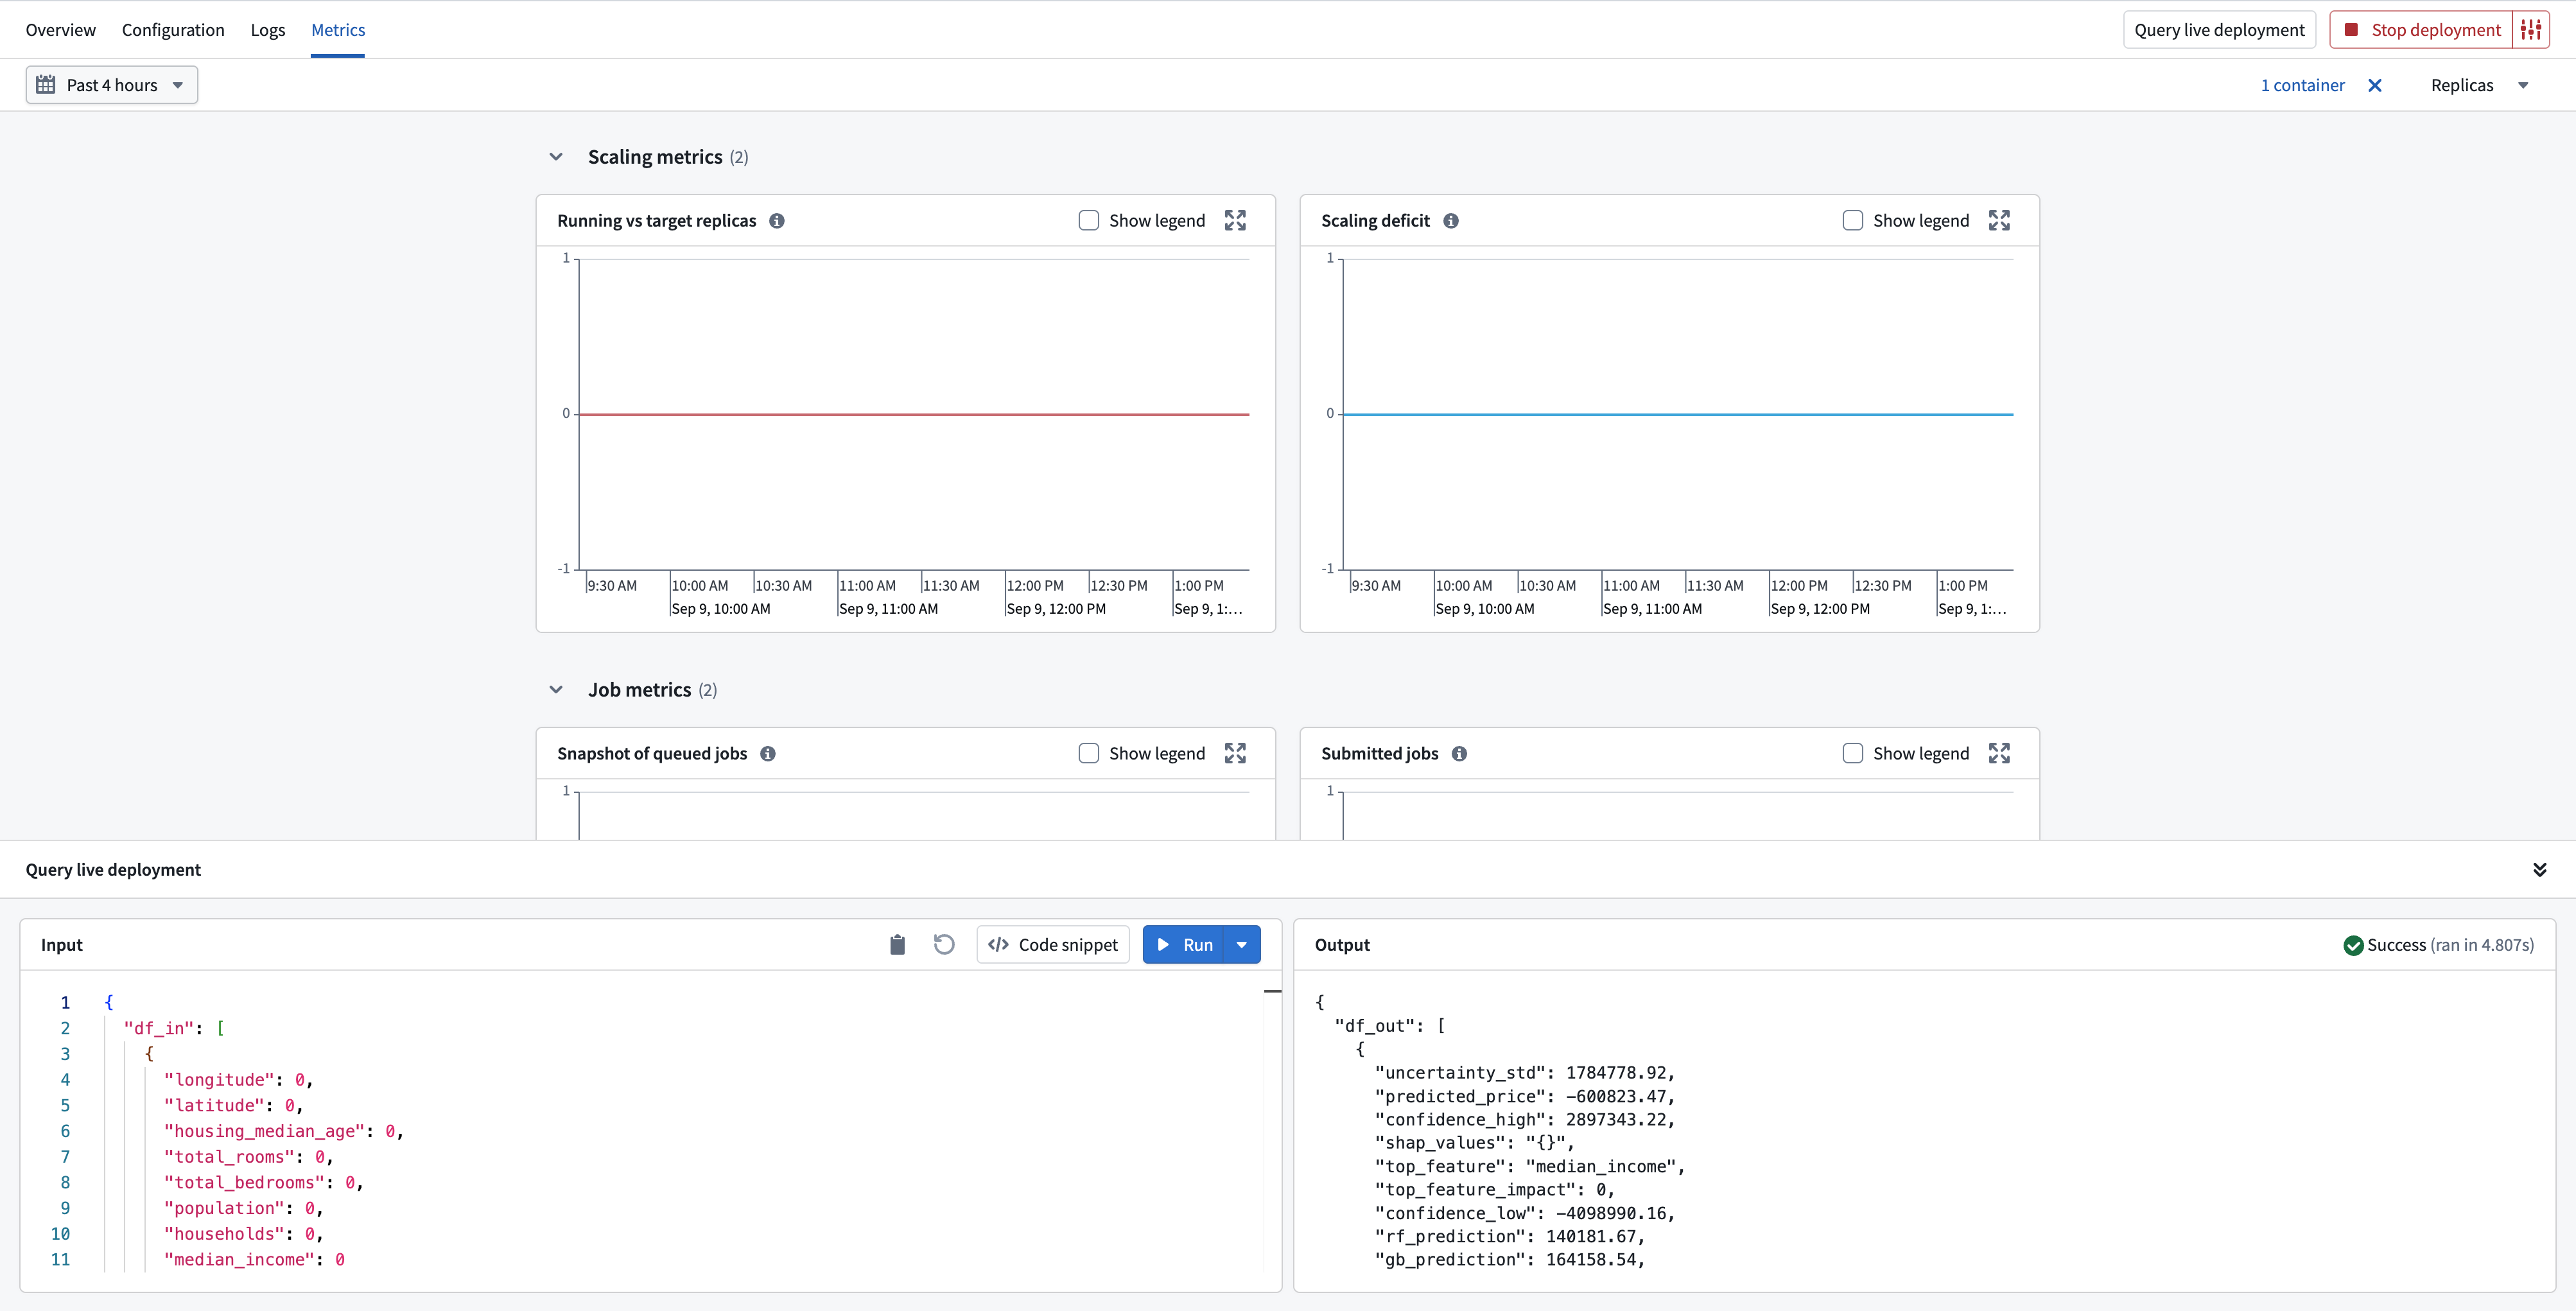Click the Stop deployment button
This screenshot has width=2576, height=1311.
2421,30
